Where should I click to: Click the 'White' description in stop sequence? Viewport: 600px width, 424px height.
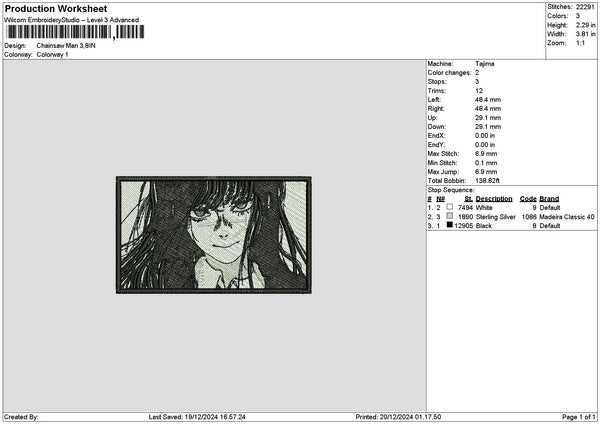pyautogui.click(x=484, y=208)
